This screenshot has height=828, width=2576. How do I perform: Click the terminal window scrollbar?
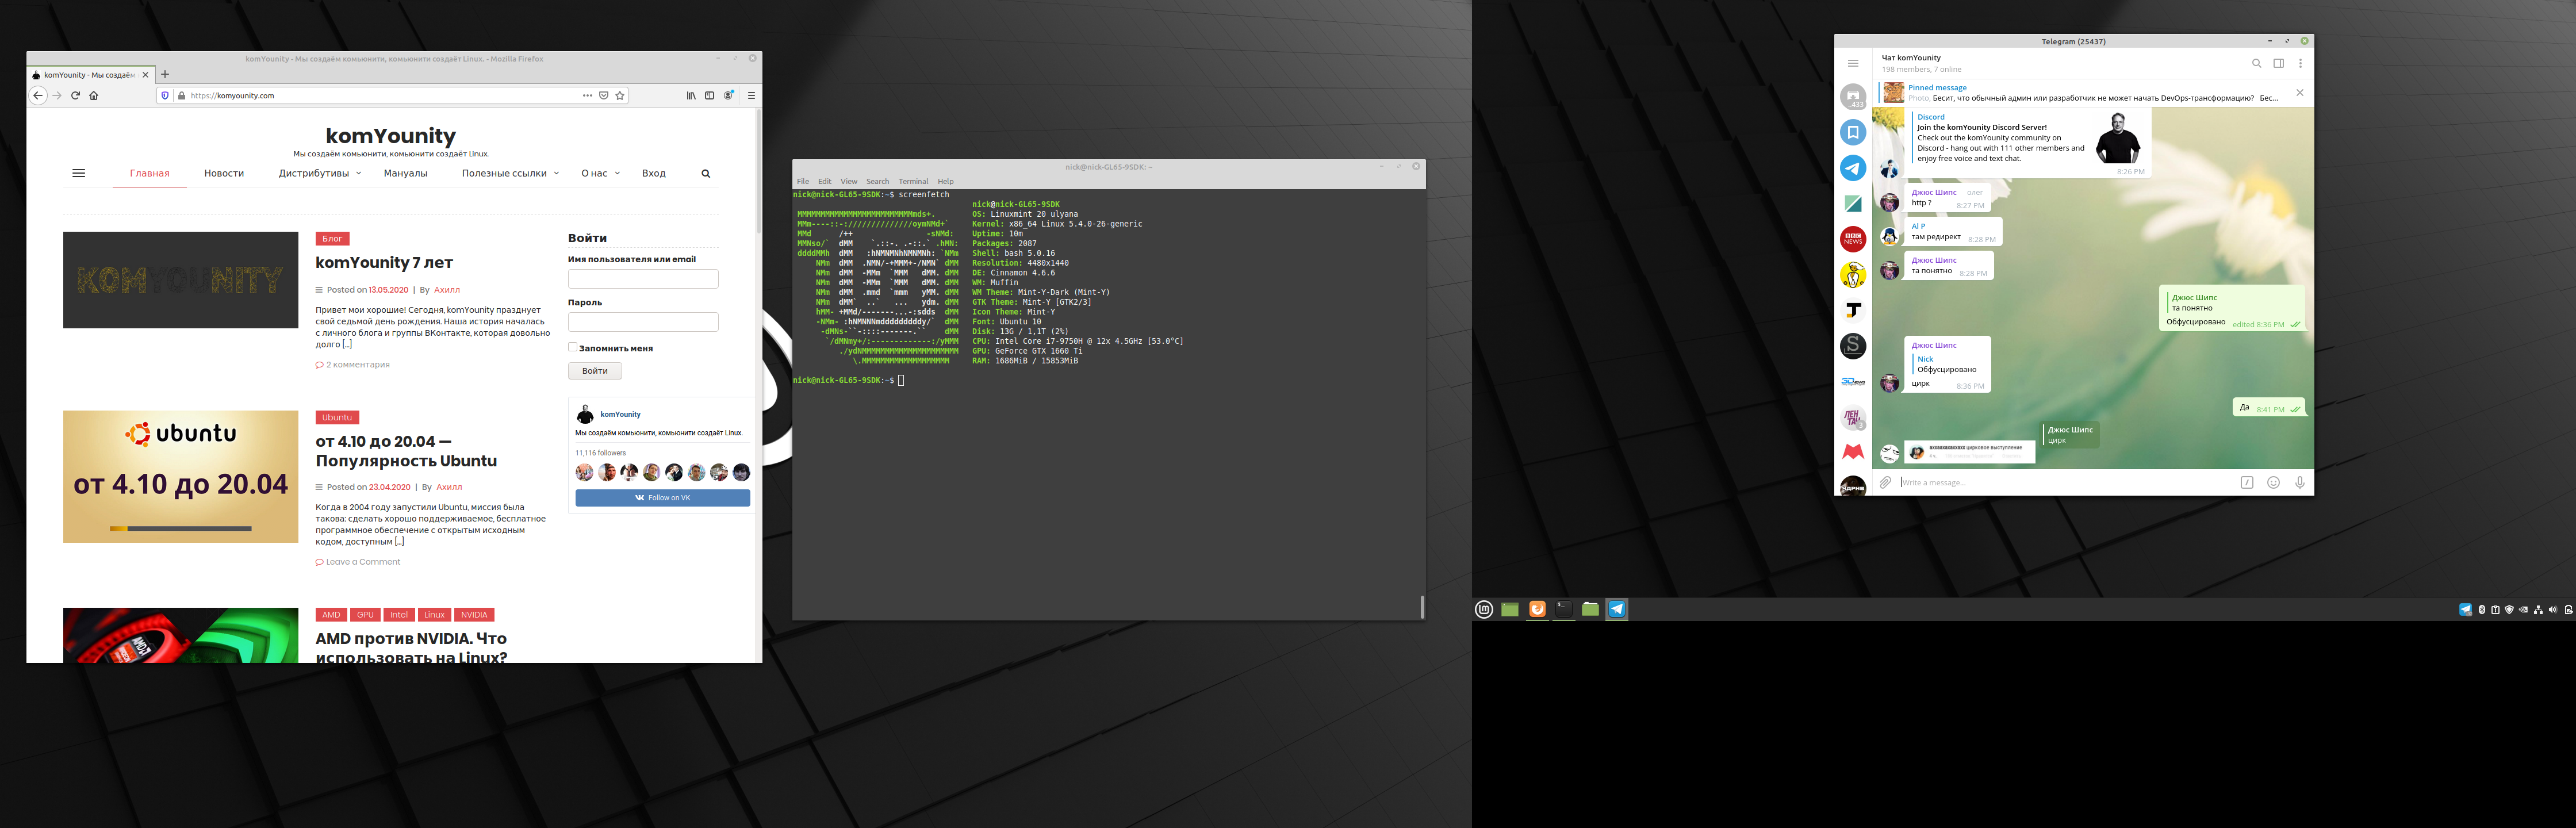click(x=1422, y=606)
